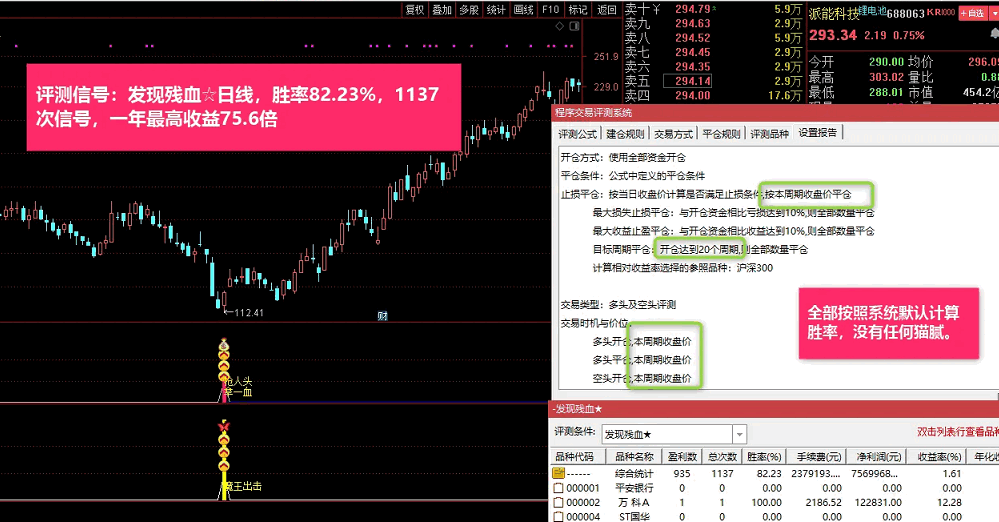The image size is (999, 522).
Task: Sort by 总次数 column header
Action: point(722,456)
